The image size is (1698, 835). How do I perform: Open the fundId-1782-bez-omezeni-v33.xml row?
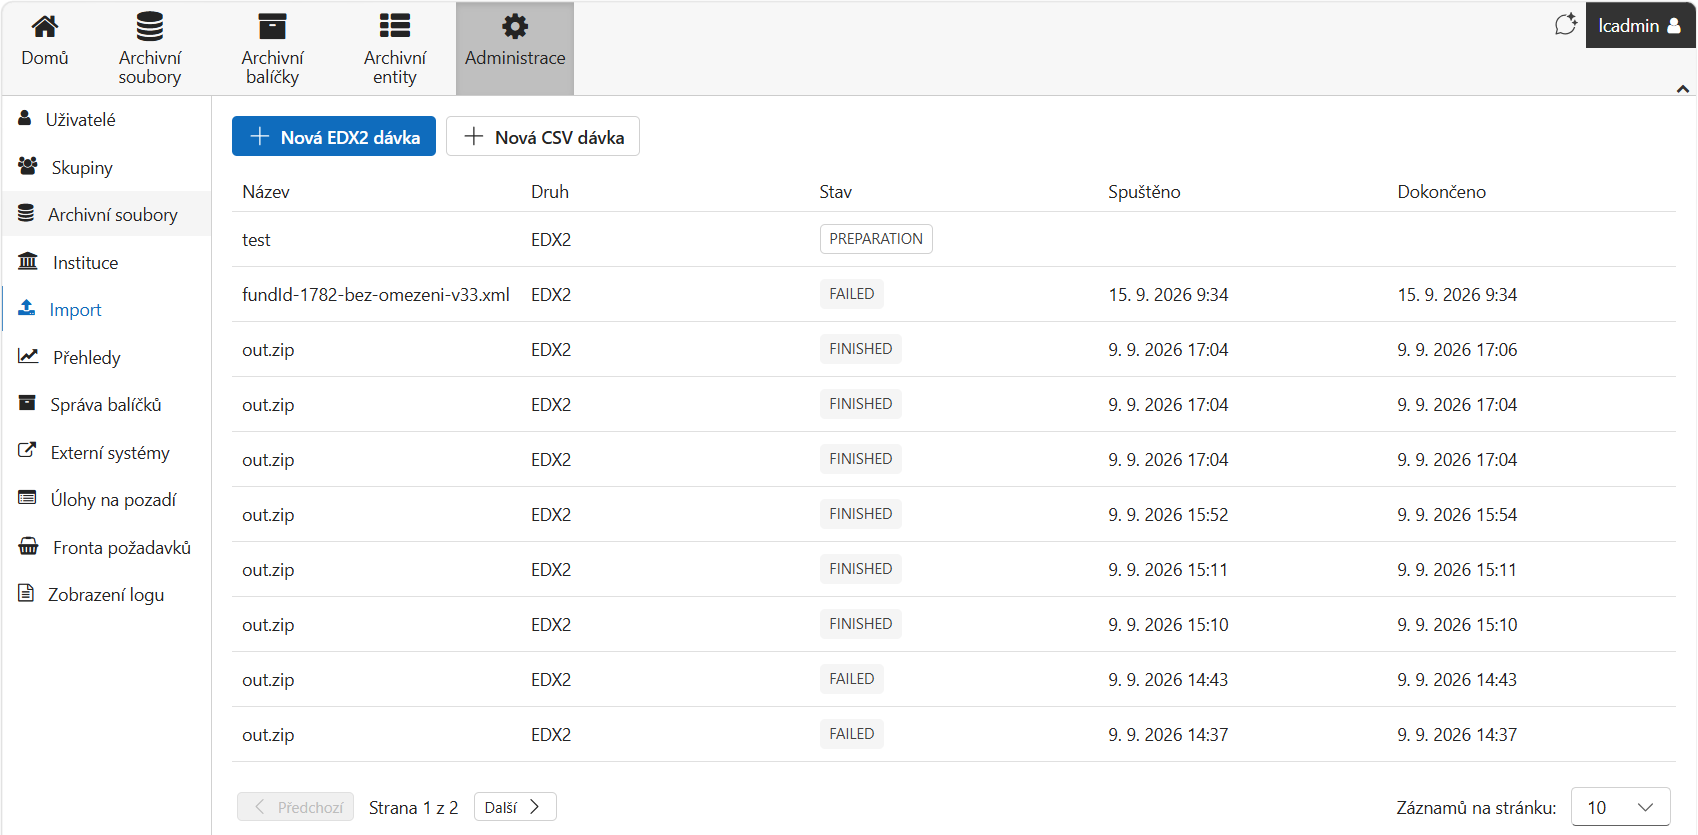pyautogui.click(x=954, y=294)
